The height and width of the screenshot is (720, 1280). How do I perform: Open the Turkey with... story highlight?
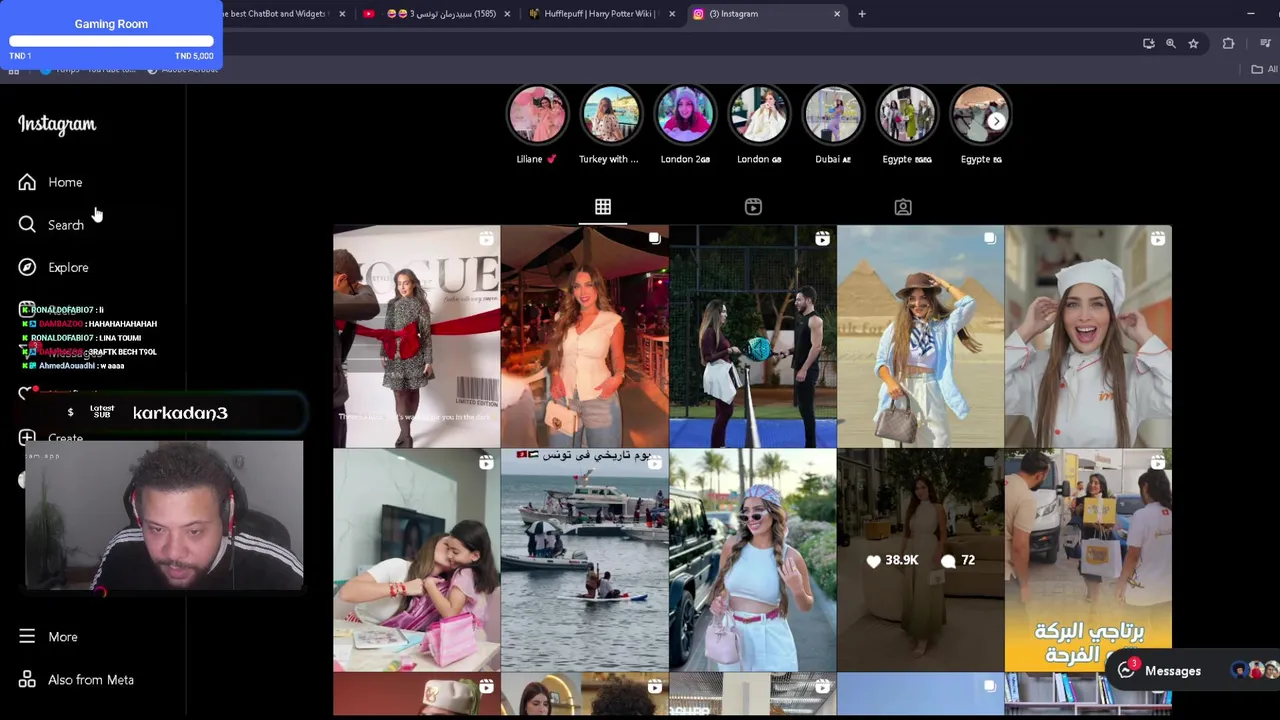[x=610, y=115]
